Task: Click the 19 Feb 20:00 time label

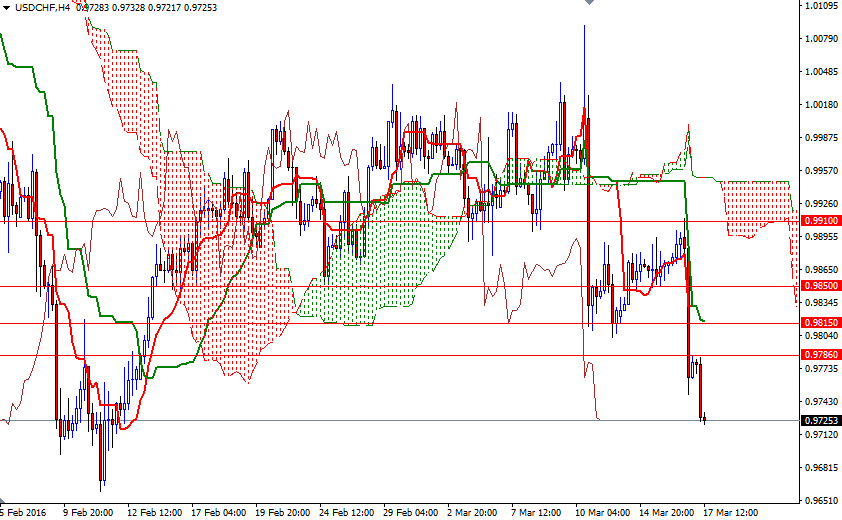Action: pyautogui.click(x=282, y=512)
